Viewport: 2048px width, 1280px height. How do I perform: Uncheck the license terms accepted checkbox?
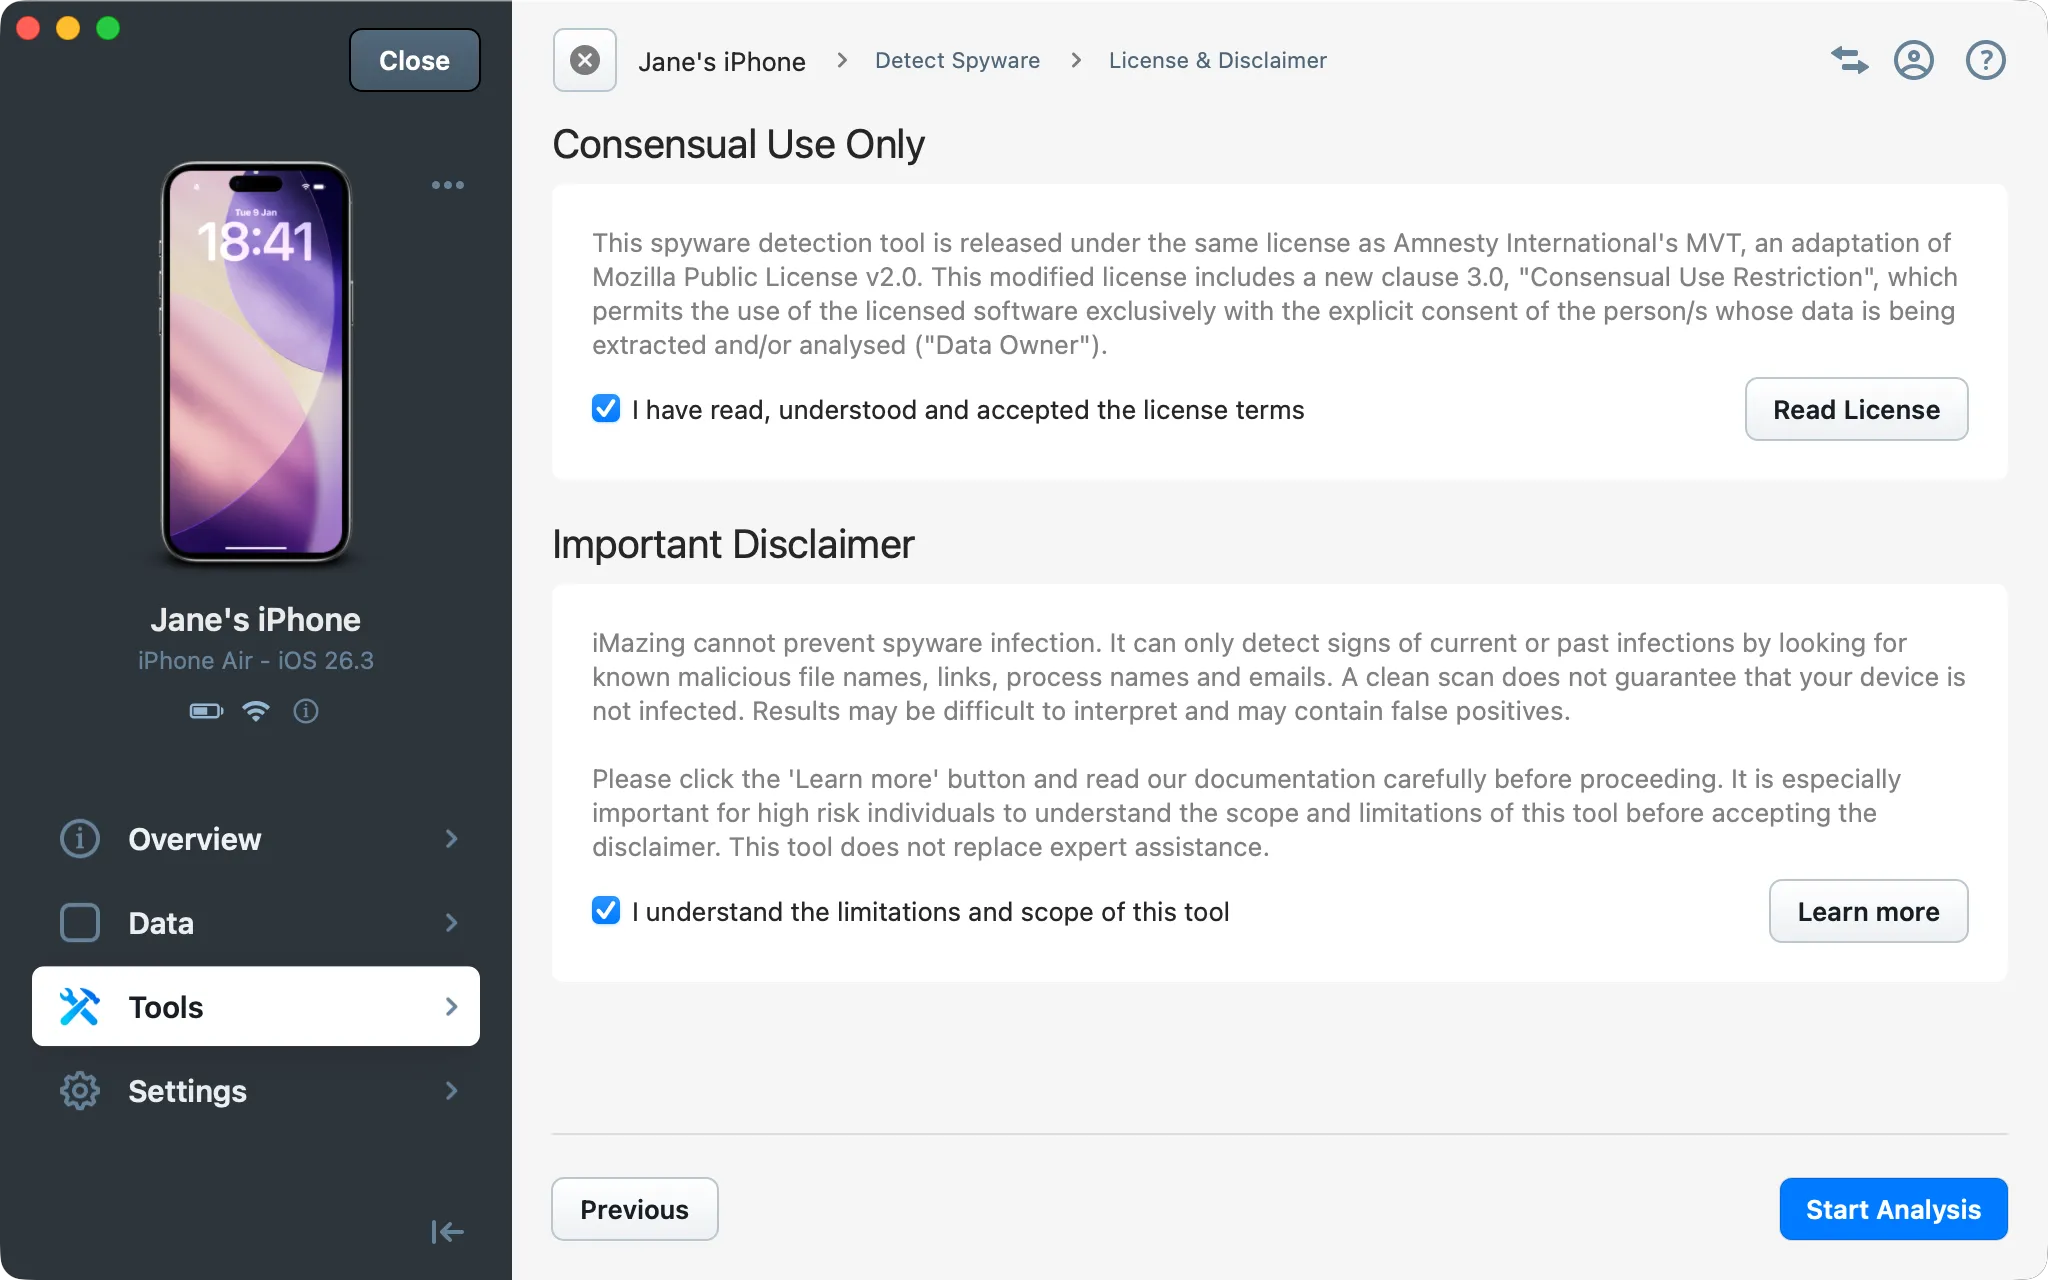(606, 409)
